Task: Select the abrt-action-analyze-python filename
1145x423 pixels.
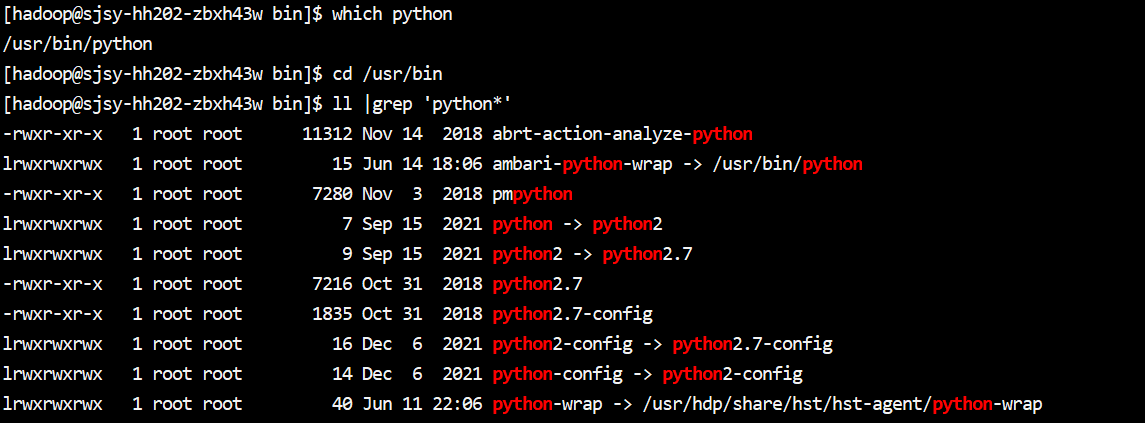Action: click(x=622, y=134)
